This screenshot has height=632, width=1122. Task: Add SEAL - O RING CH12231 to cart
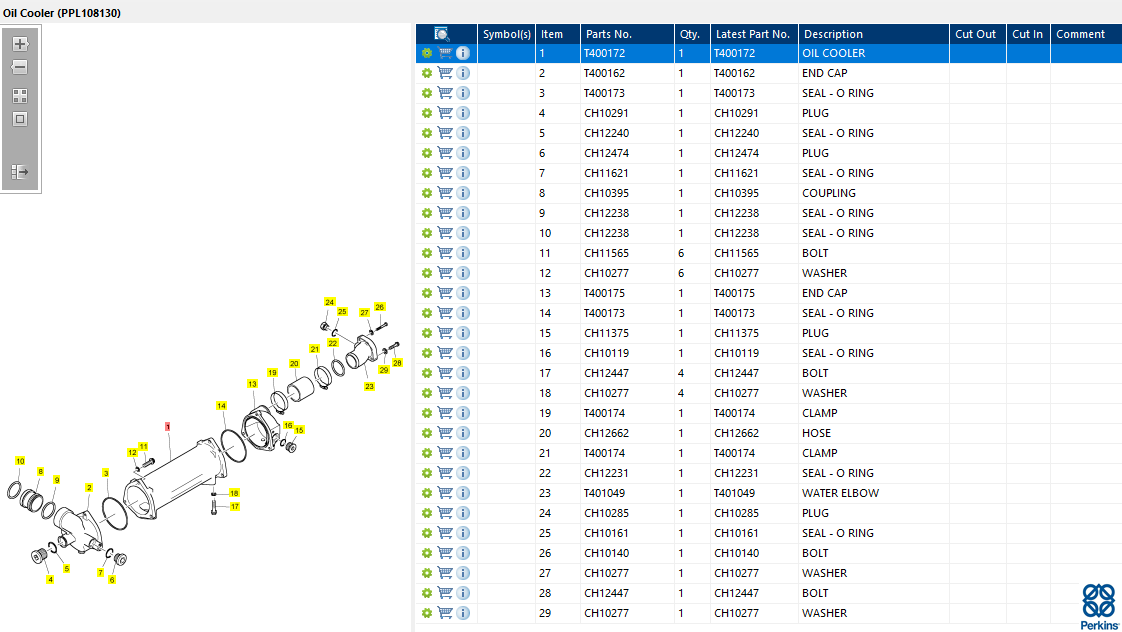pyautogui.click(x=445, y=473)
